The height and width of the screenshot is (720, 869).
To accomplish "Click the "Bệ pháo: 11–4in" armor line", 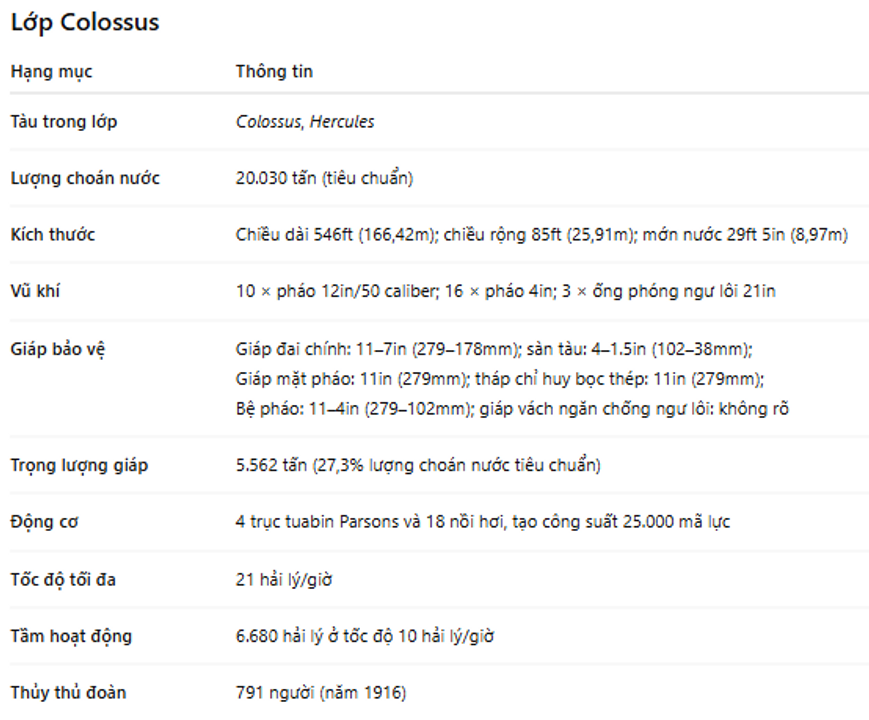I will pos(512,409).
